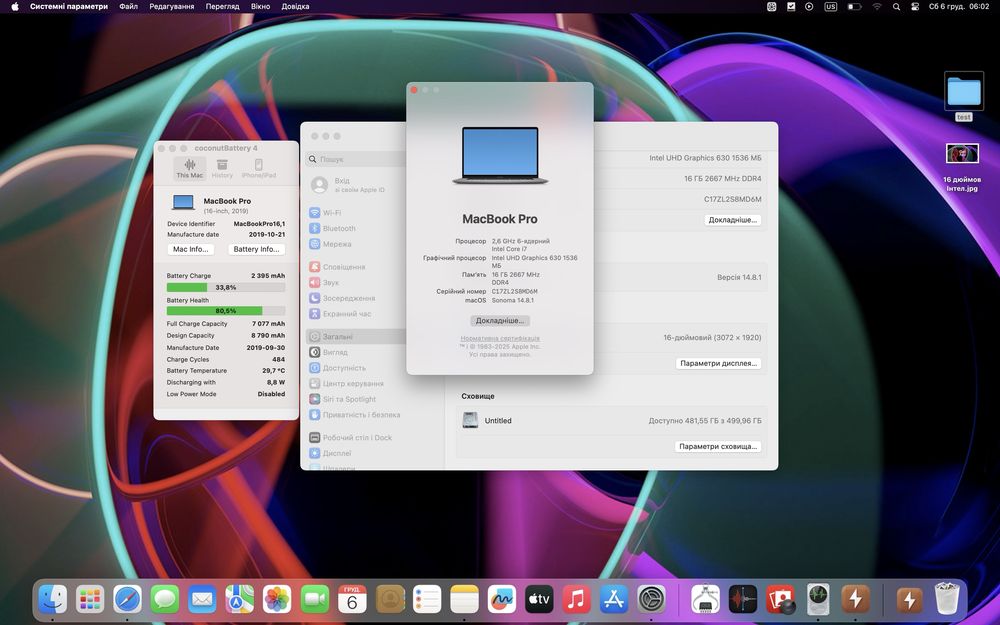
Task: Open the dock app with the green waveform icon
Action: click(x=818, y=599)
